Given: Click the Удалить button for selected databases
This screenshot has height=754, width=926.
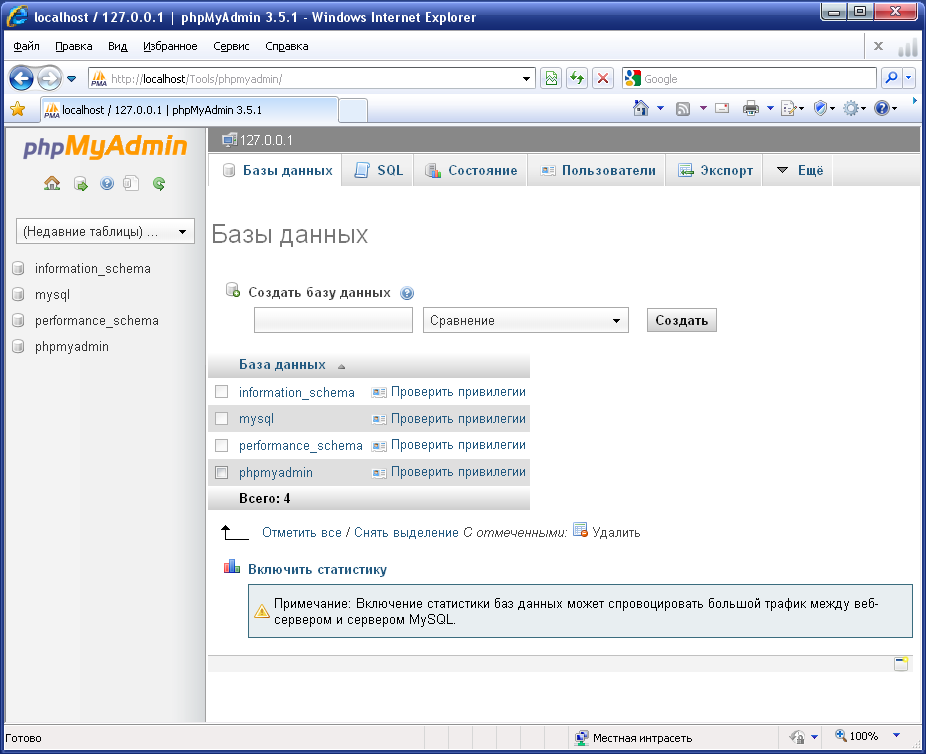Looking at the screenshot, I should coord(607,531).
